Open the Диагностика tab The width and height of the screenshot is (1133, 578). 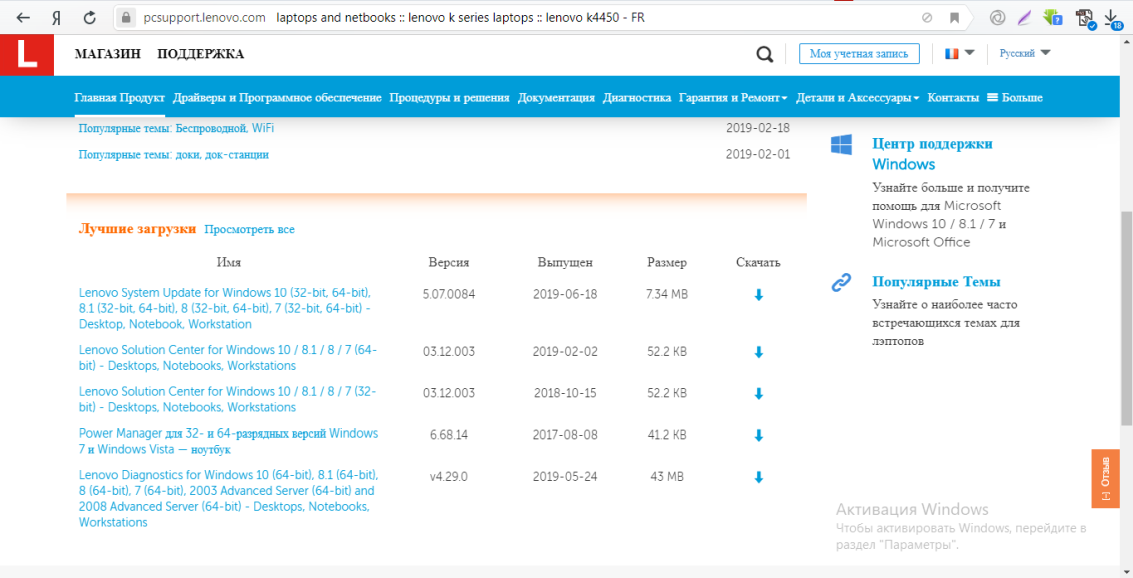637,98
